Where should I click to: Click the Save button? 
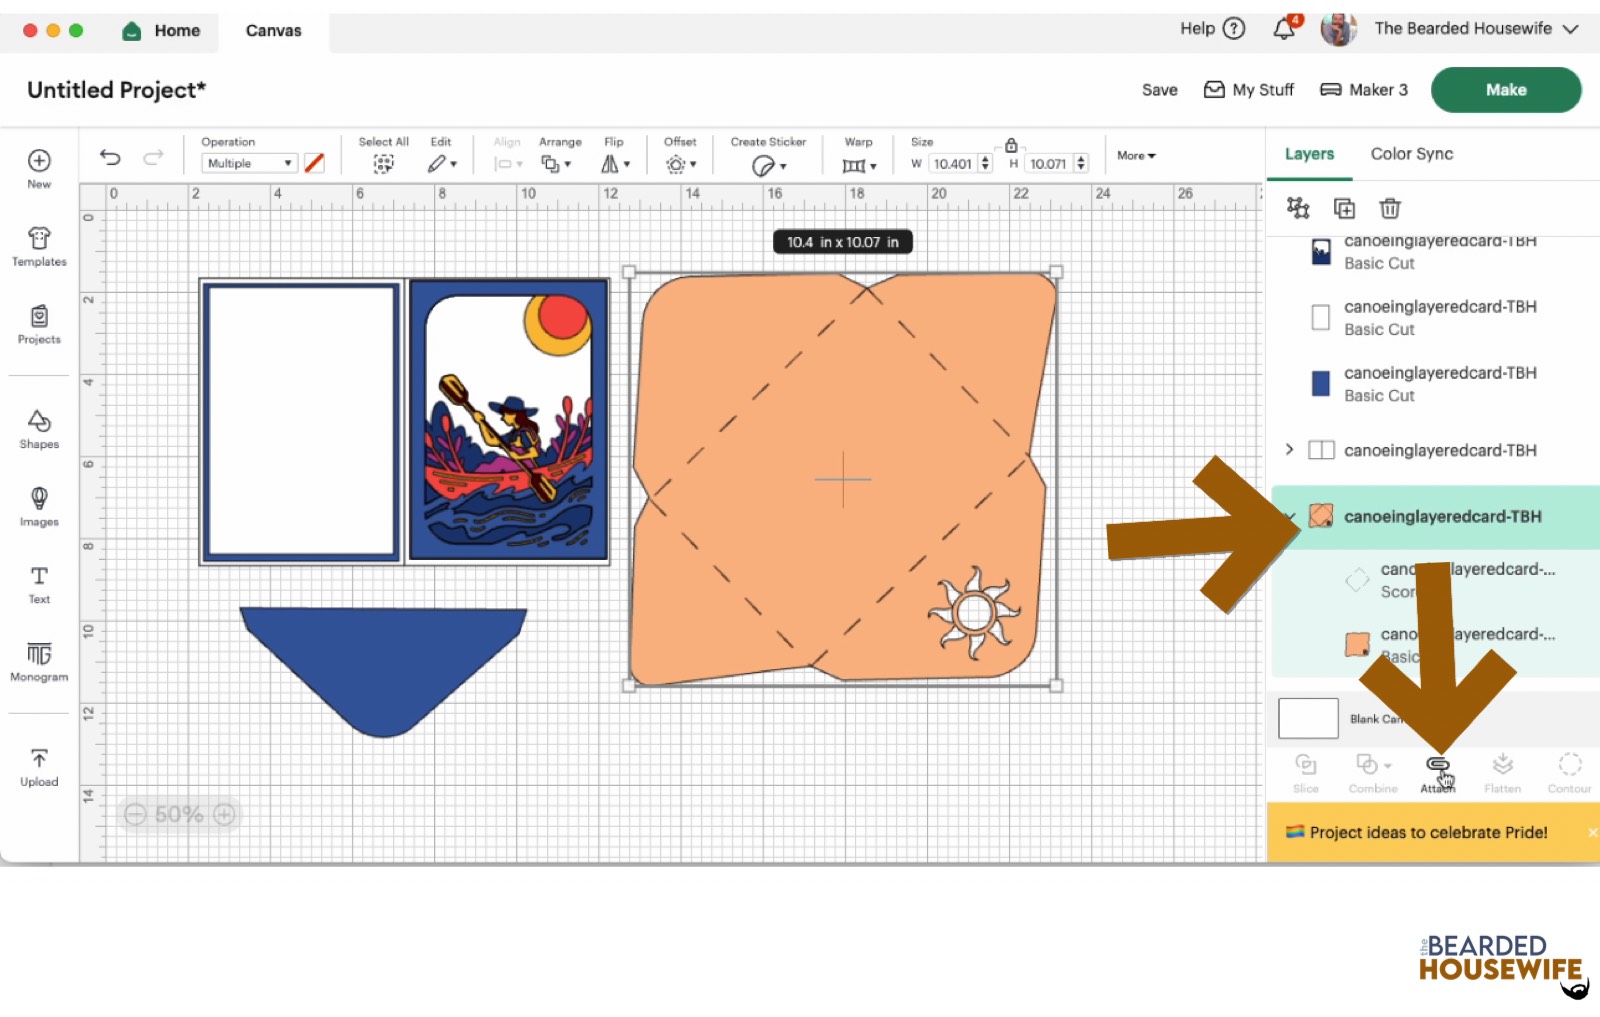pyautogui.click(x=1159, y=90)
